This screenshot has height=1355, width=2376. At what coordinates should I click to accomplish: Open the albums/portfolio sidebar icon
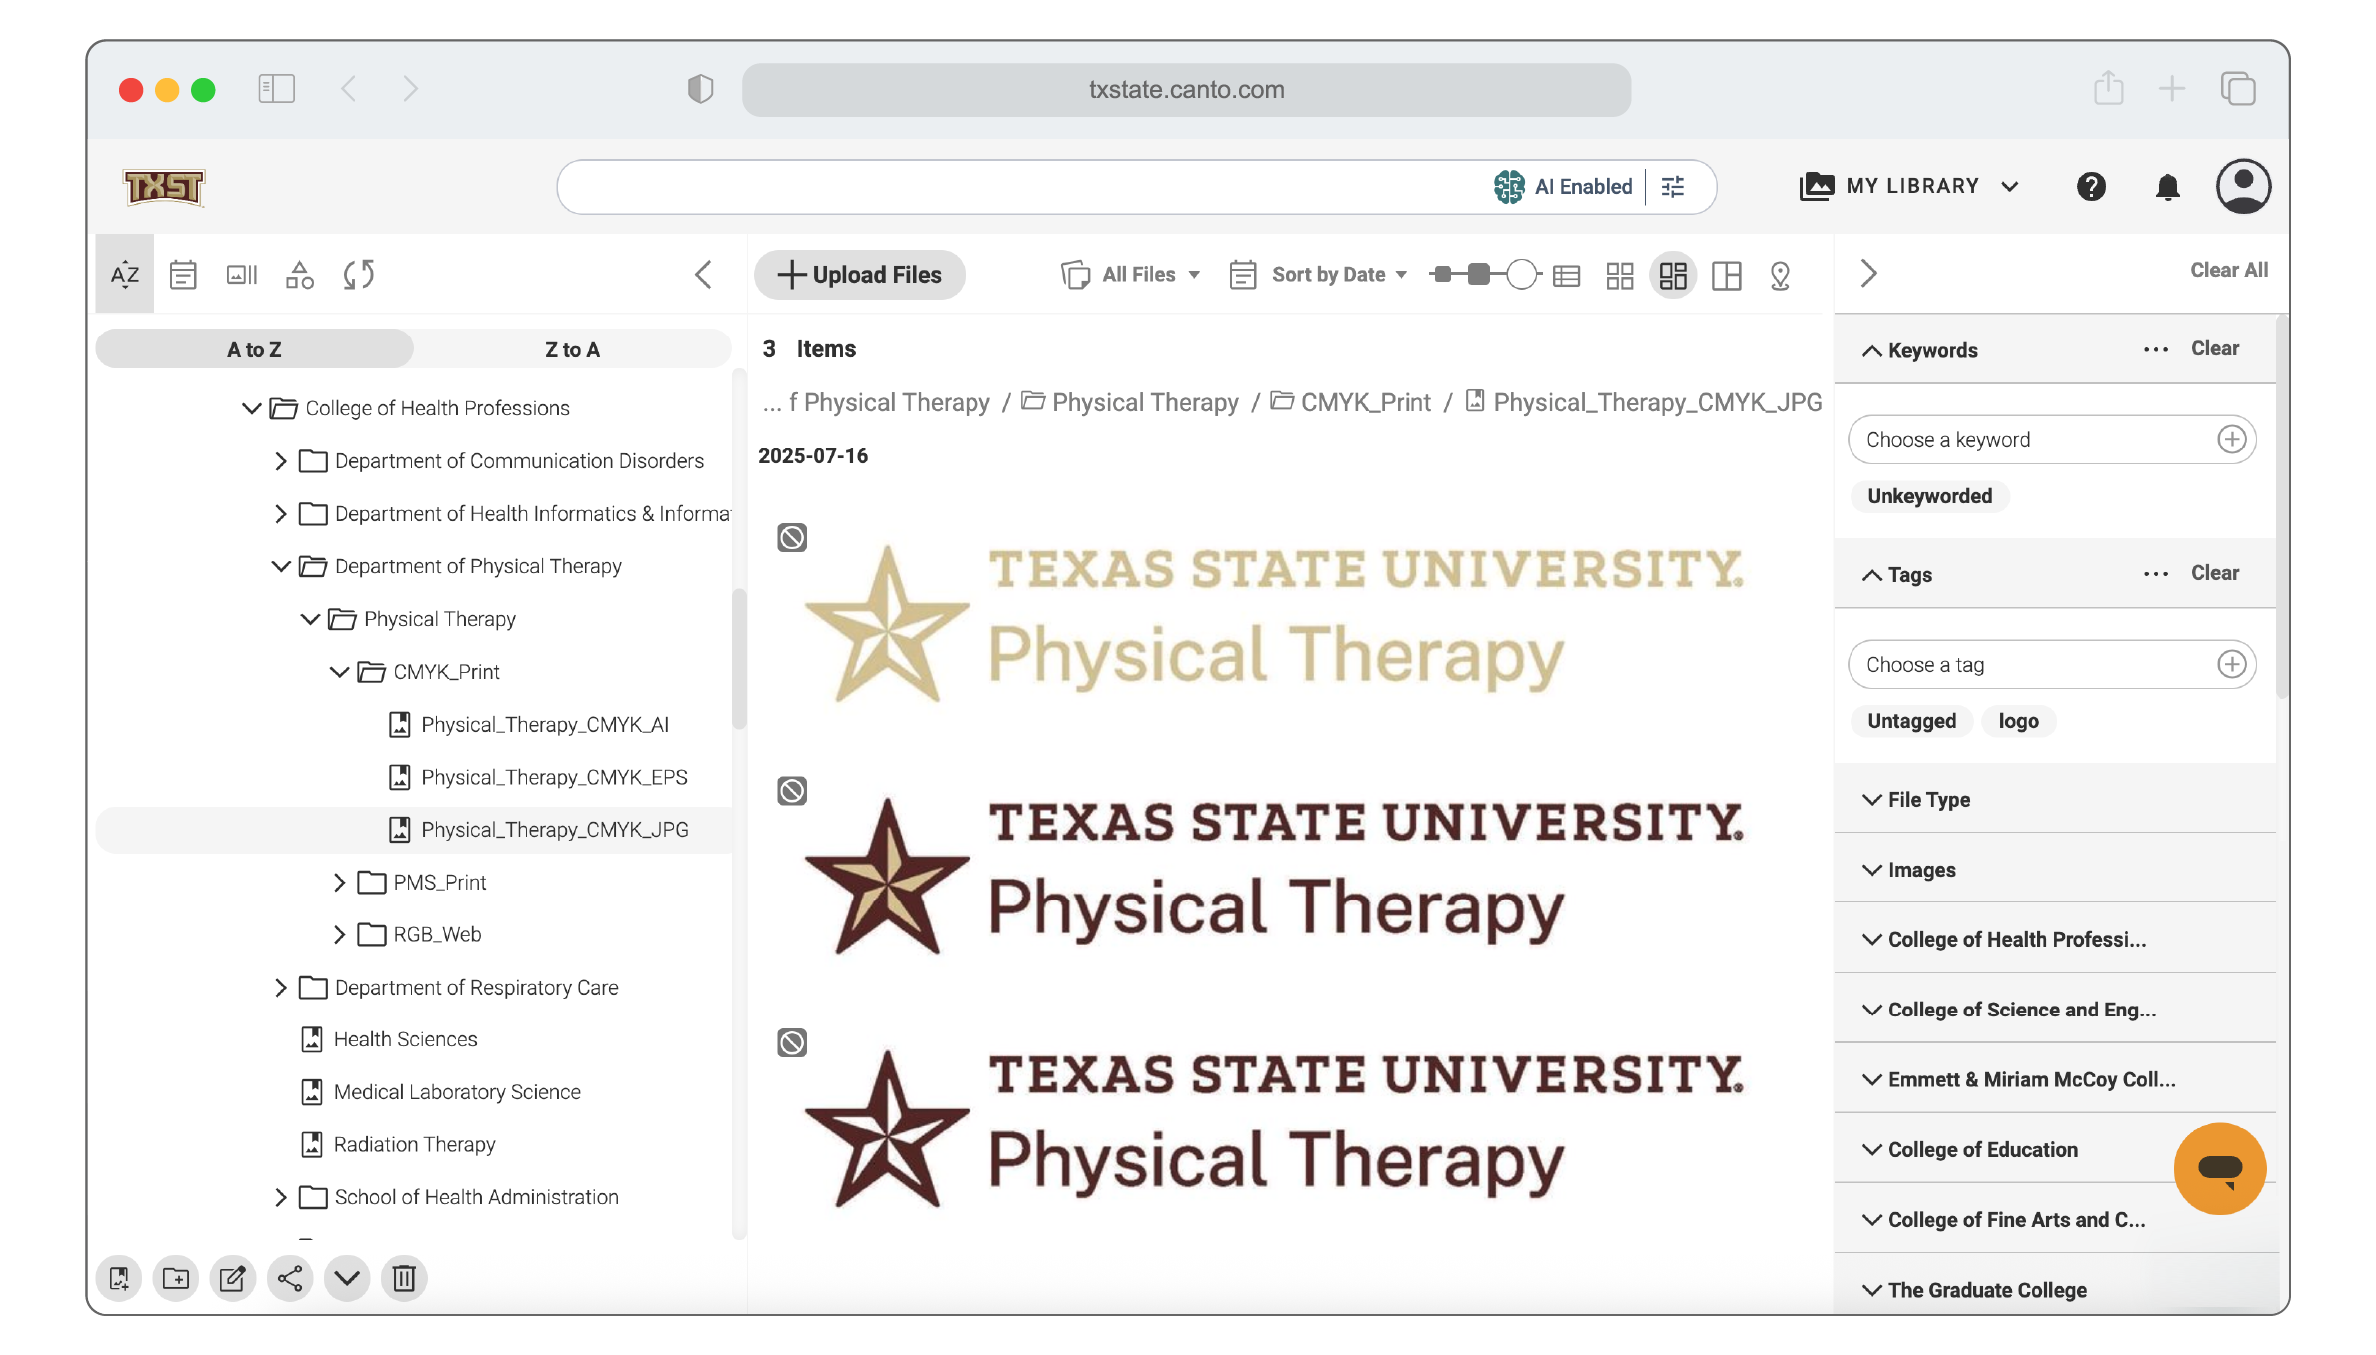[242, 274]
